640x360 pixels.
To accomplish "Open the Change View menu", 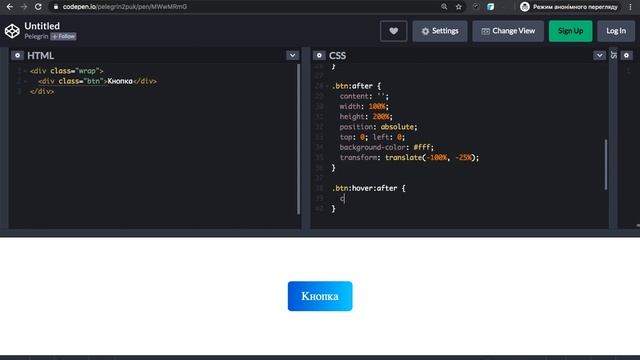I will point(508,31).
